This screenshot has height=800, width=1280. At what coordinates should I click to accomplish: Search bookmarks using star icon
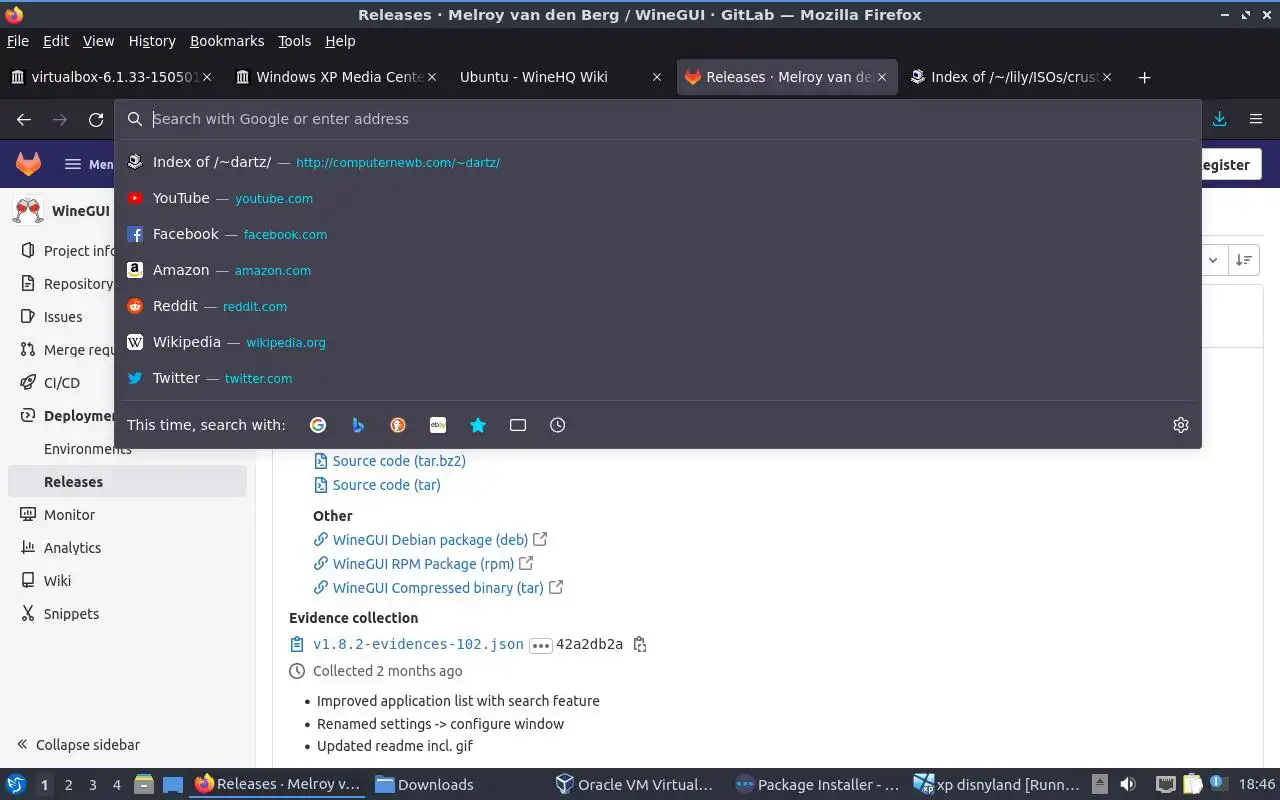click(478, 425)
